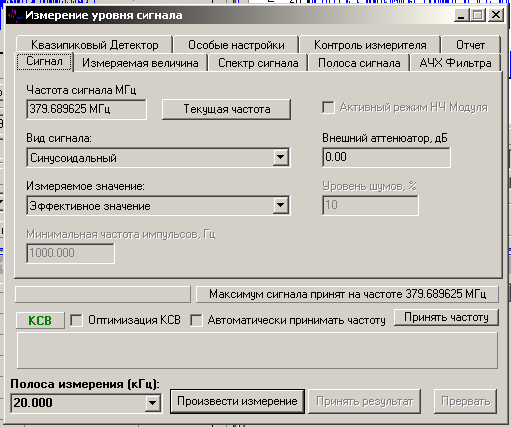Expand the Полоса измерения dropdown
Viewport: 511px width, 427px height.
152,403
